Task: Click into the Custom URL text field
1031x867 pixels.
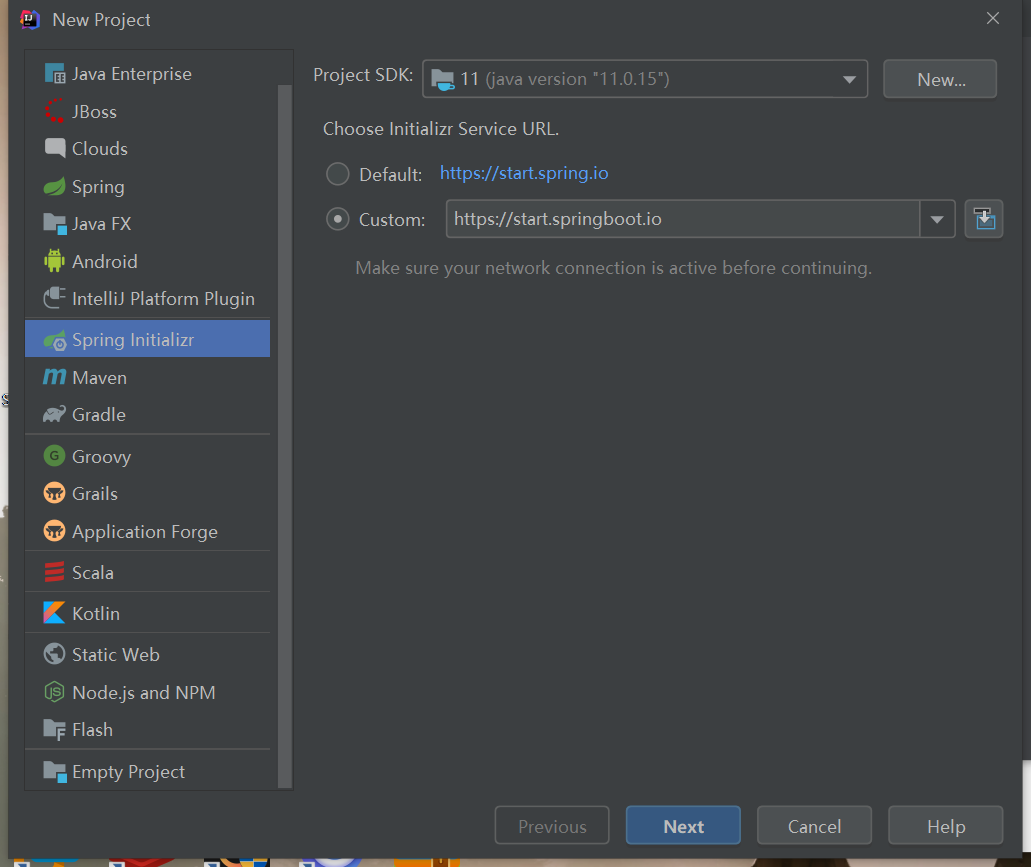Action: [x=682, y=219]
